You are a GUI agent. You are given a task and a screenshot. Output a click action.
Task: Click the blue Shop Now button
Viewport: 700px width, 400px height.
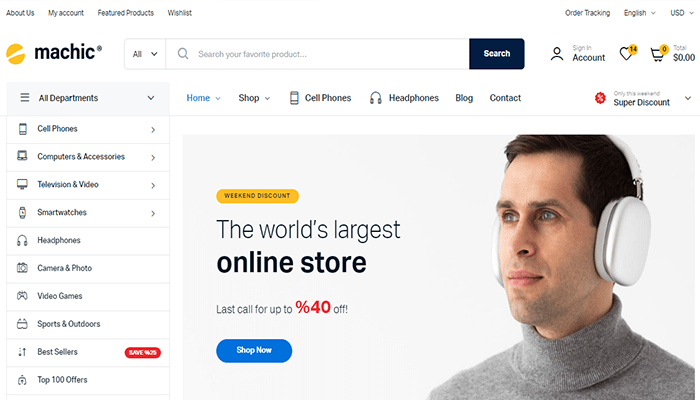click(254, 350)
